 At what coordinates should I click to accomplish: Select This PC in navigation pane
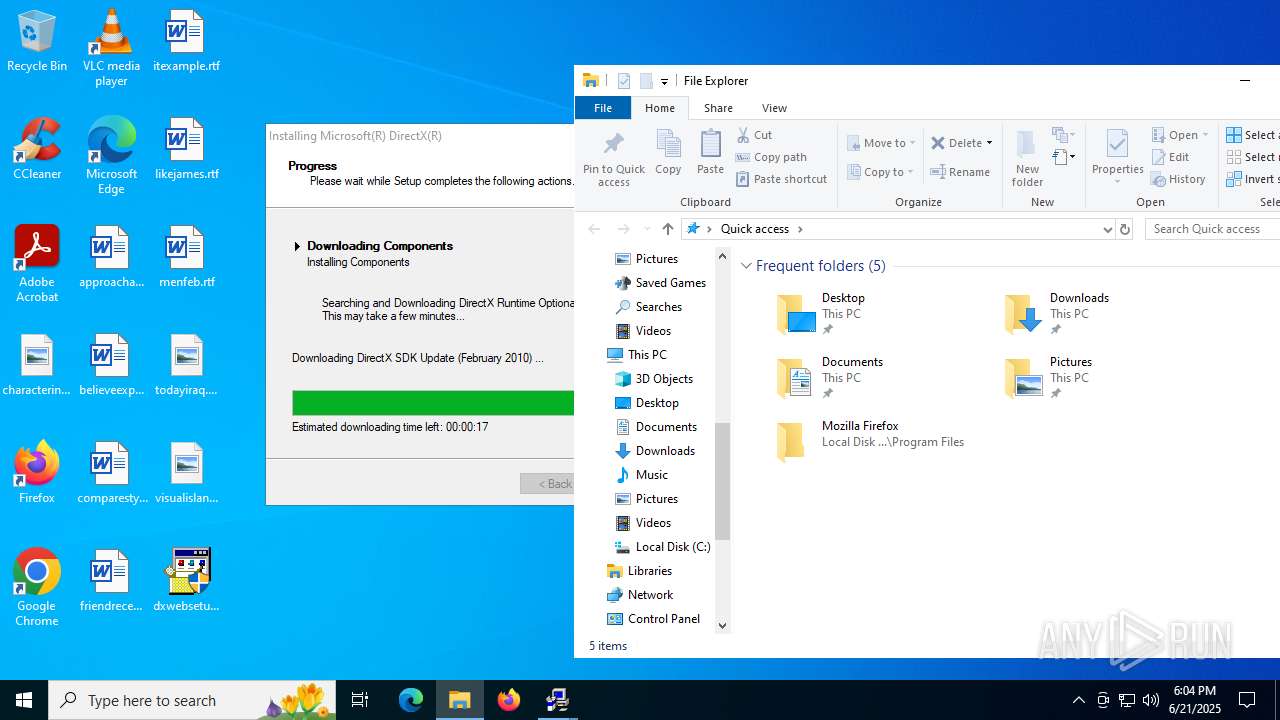[x=647, y=355]
